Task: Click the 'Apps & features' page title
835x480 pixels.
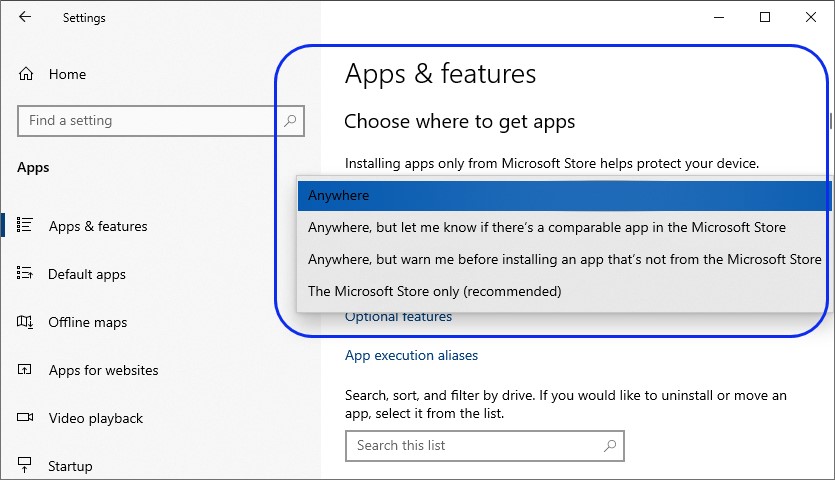Action: coord(440,74)
